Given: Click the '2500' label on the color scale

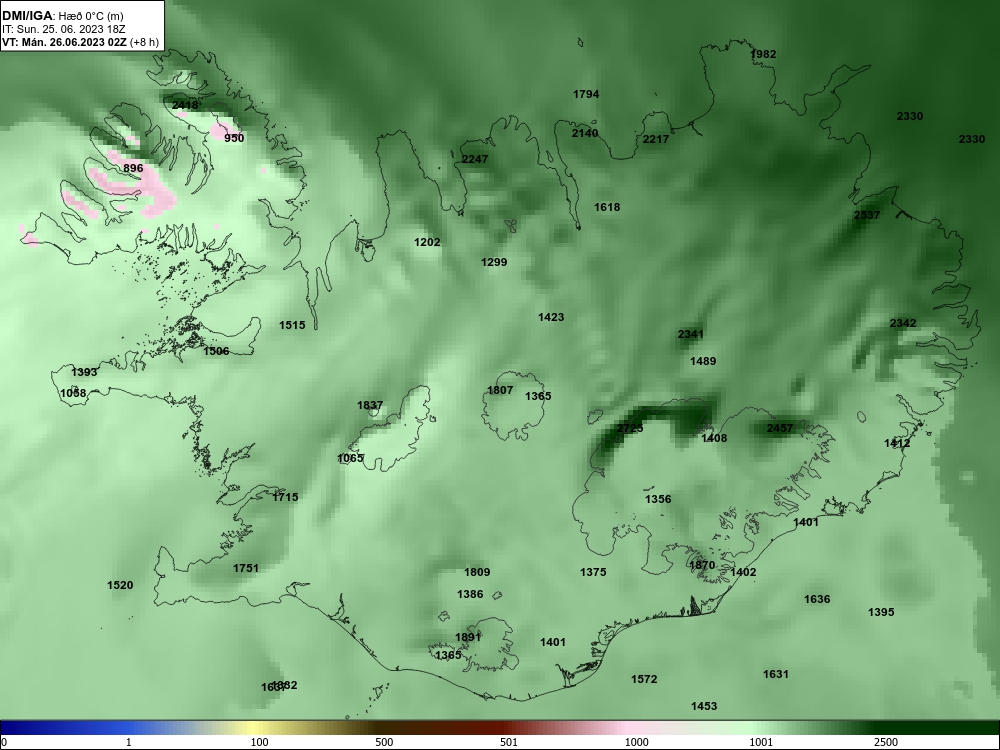Looking at the screenshot, I should click(886, 742).
